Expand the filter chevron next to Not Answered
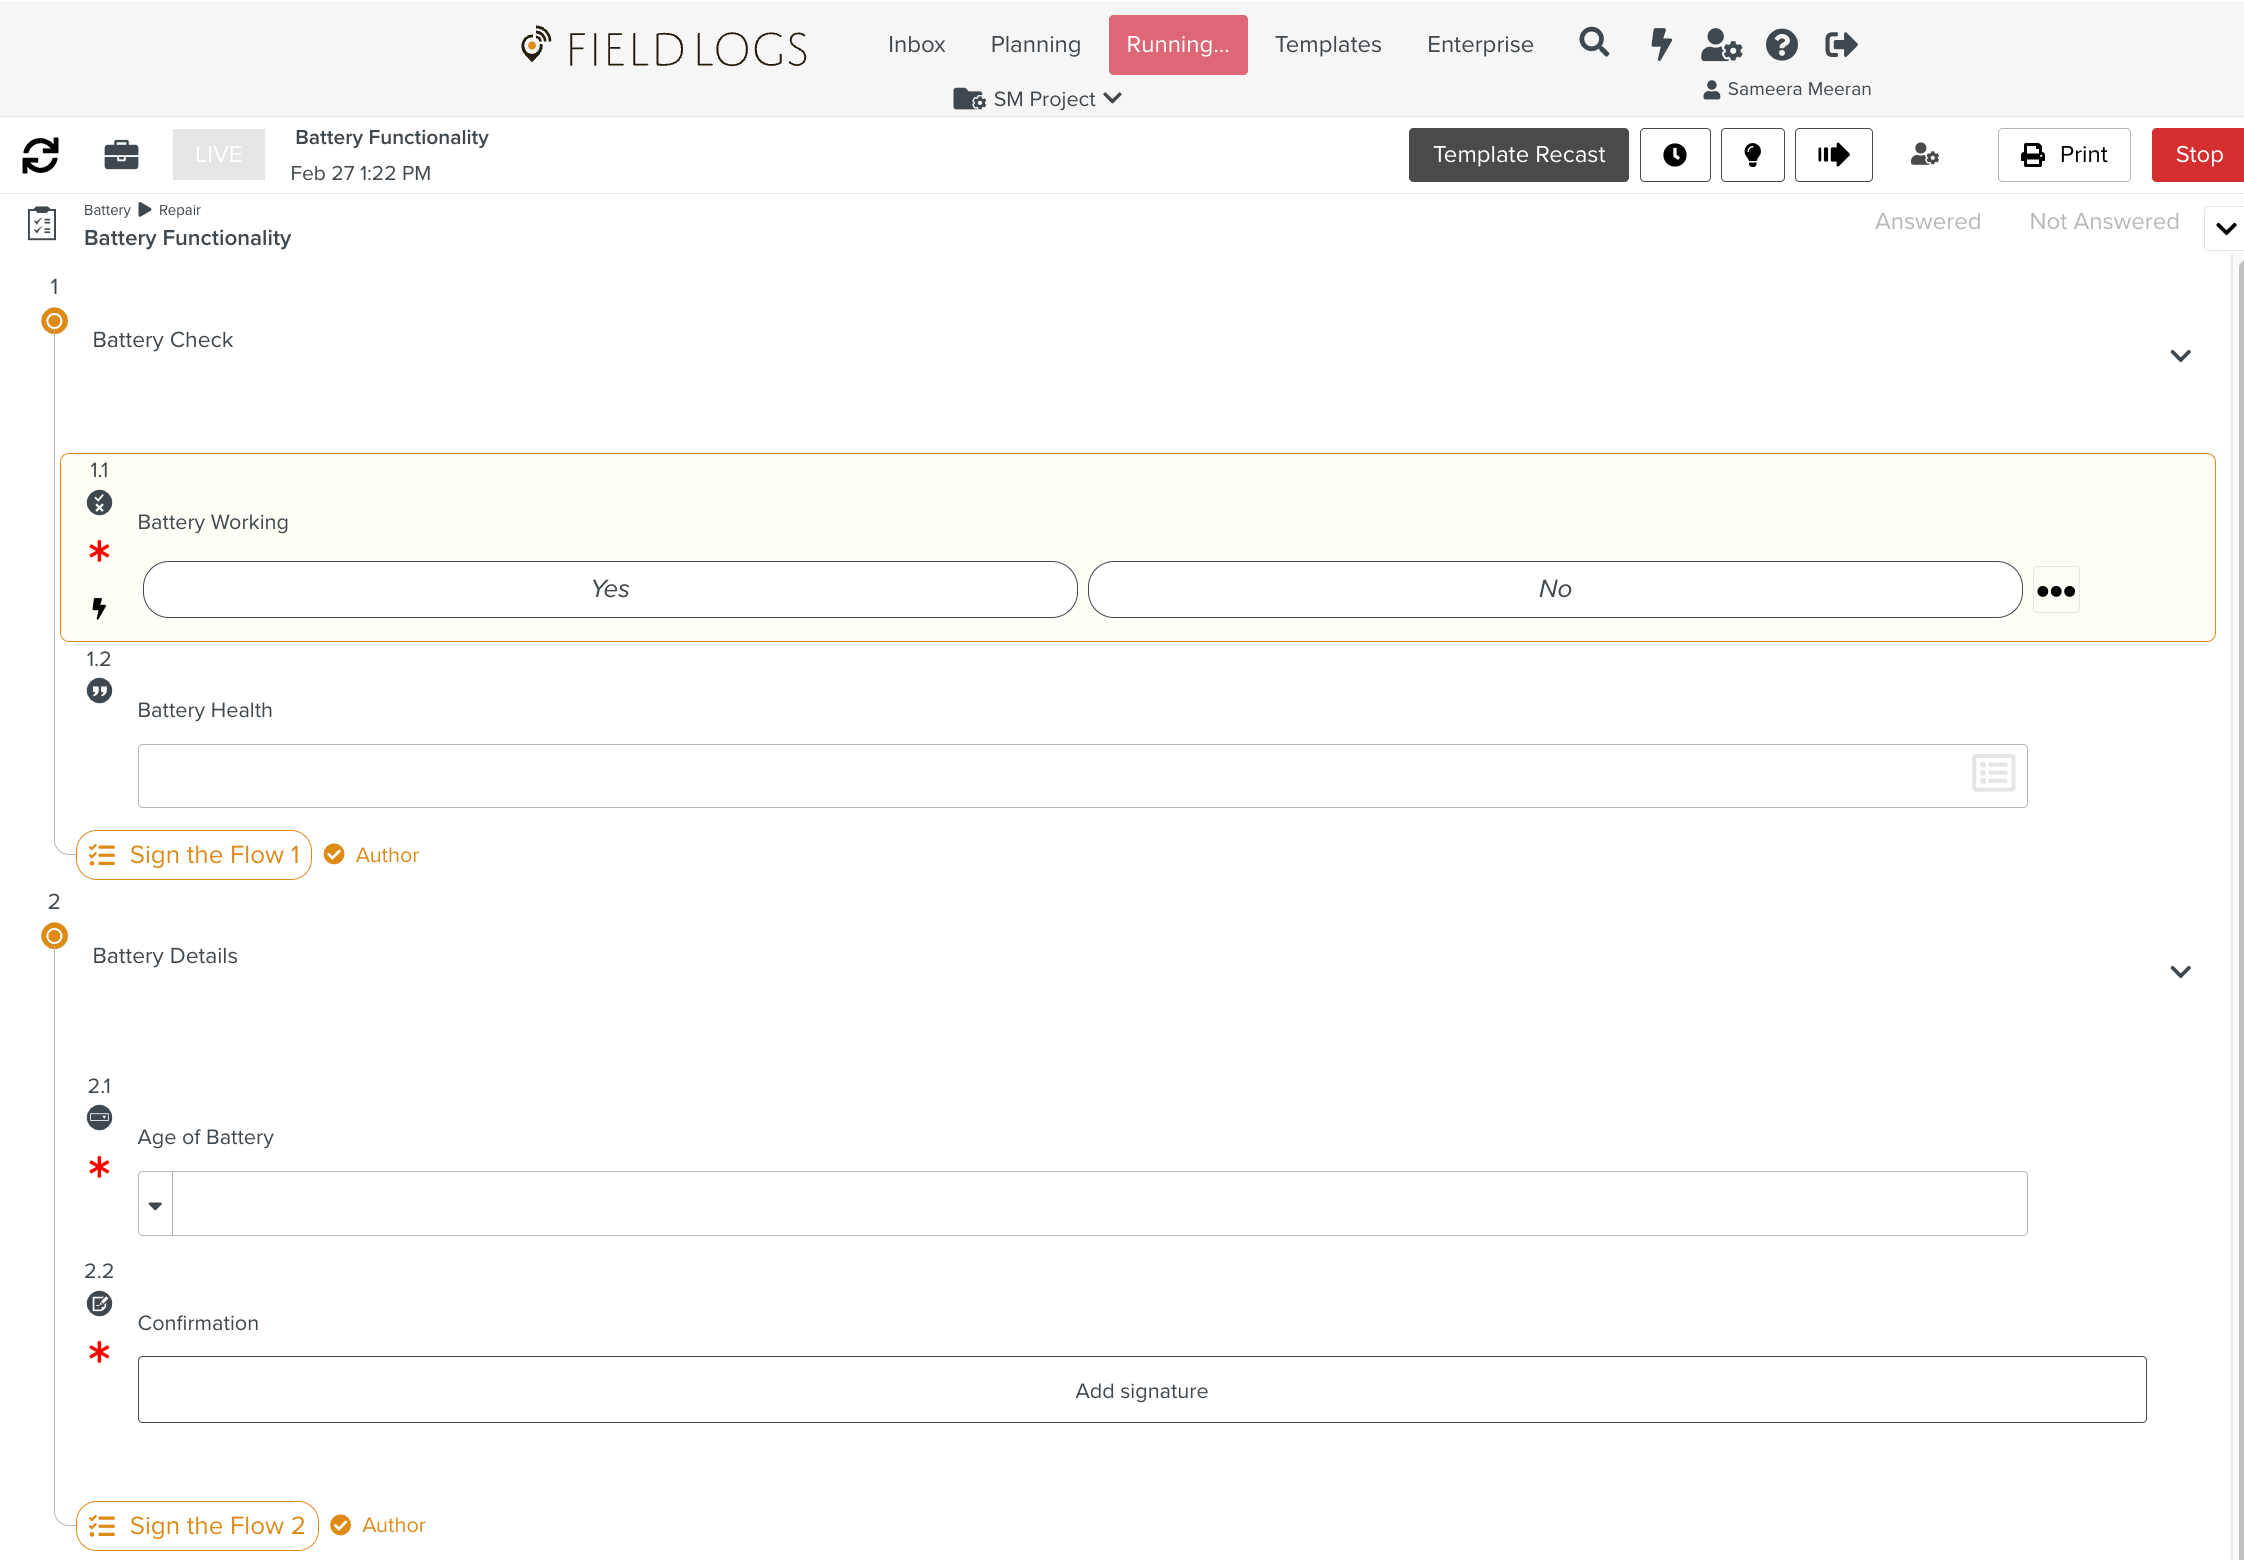2244x1560 pixels. [2225, 229]
